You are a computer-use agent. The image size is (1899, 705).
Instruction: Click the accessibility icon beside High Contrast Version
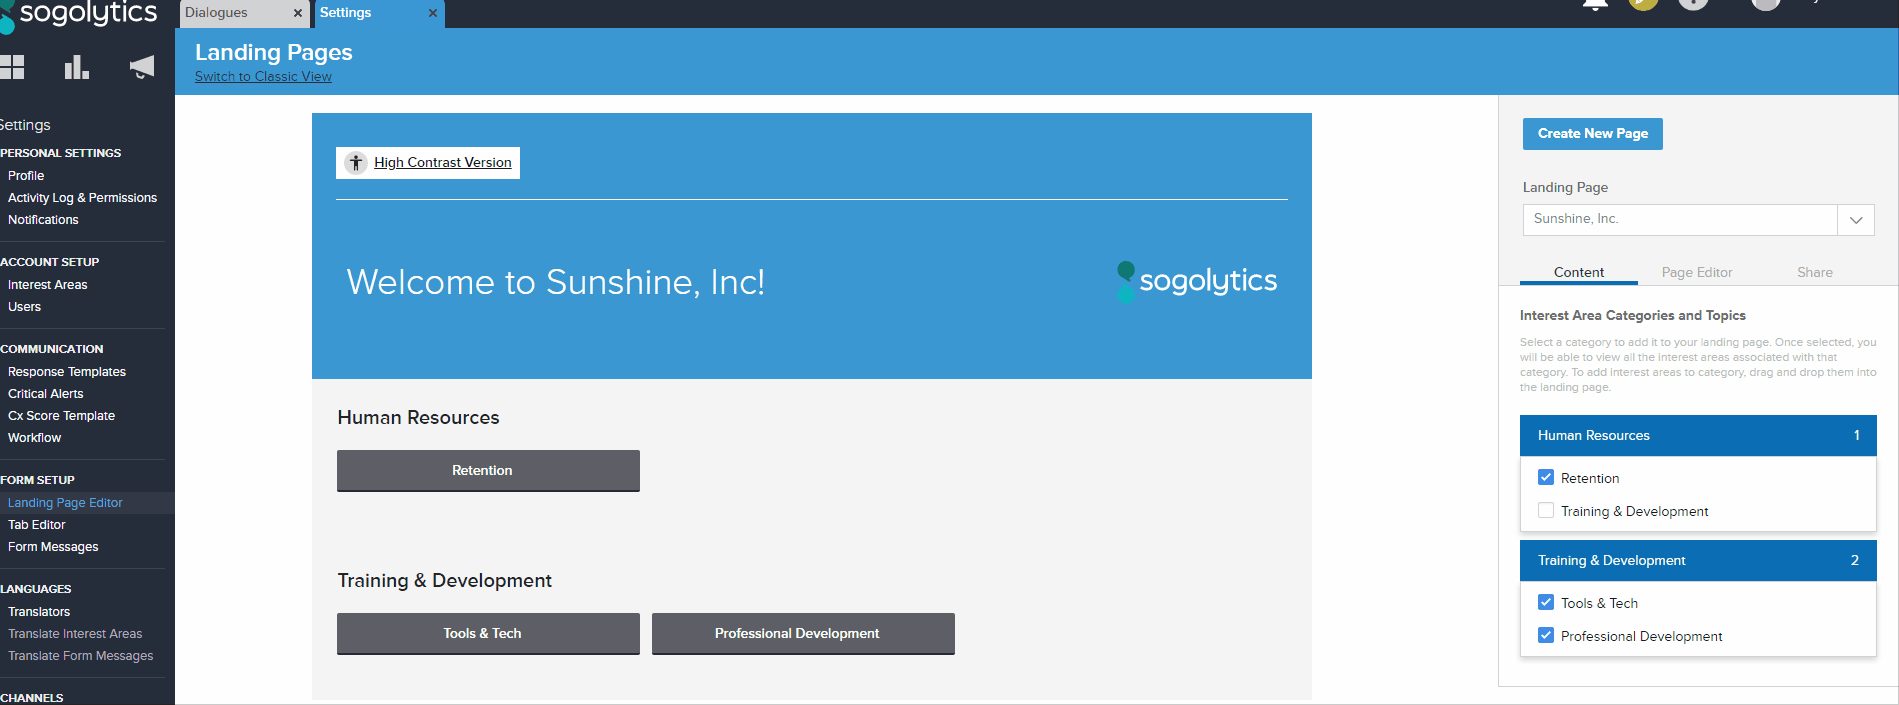pyautogui.click(x=356, y=163)
